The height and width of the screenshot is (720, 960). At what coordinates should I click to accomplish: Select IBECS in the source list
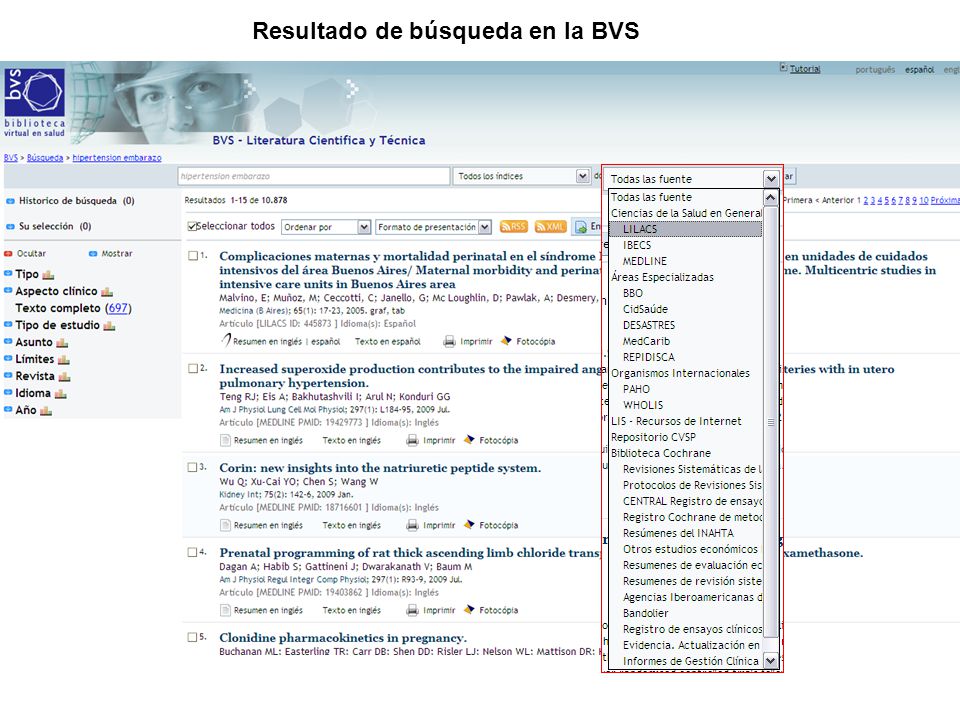(686, 245)
